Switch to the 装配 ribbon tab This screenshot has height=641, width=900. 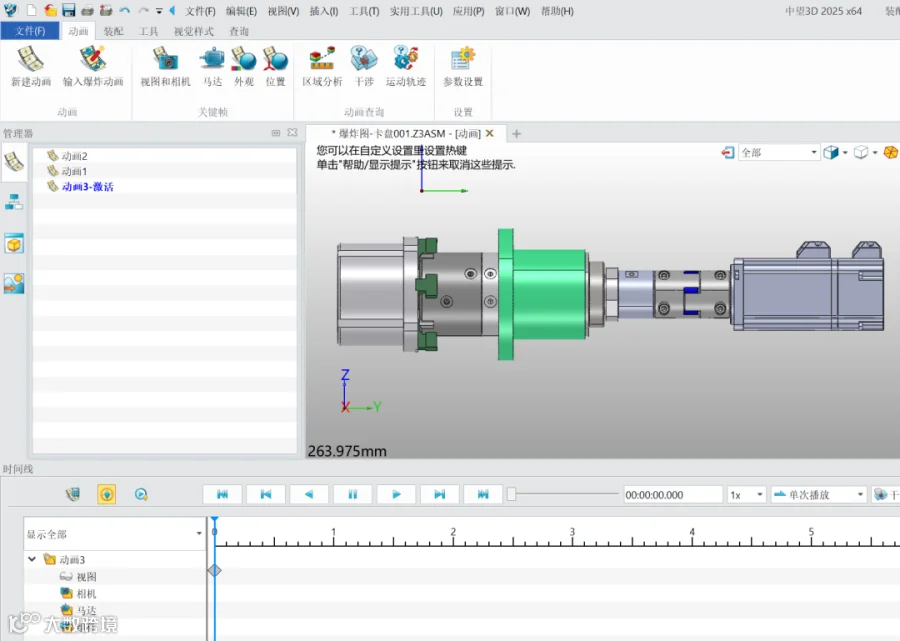tap(113, 31)
